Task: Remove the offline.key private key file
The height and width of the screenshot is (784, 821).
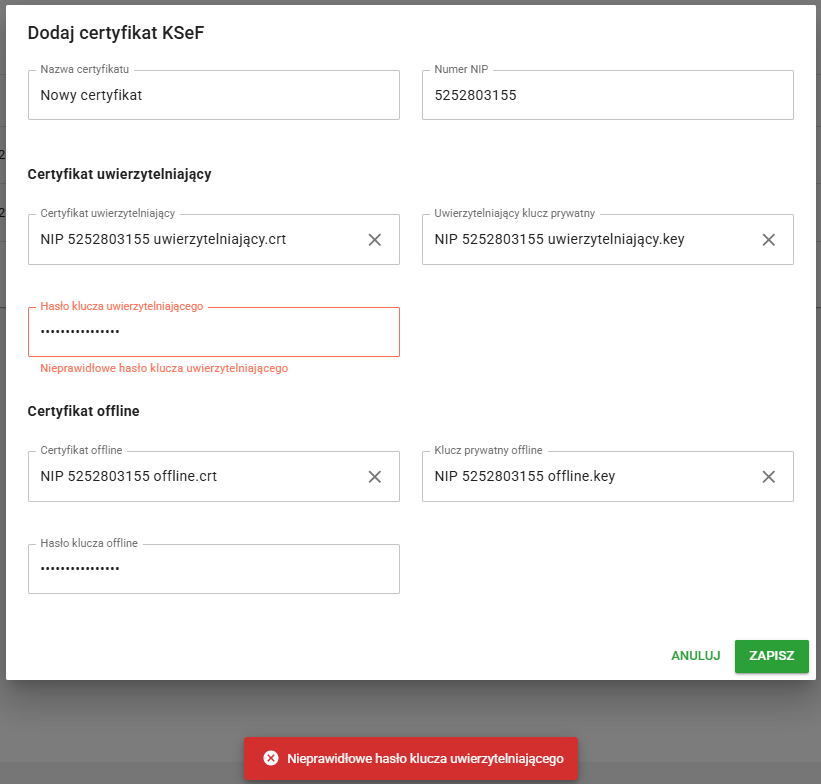Action: [769, 477]
